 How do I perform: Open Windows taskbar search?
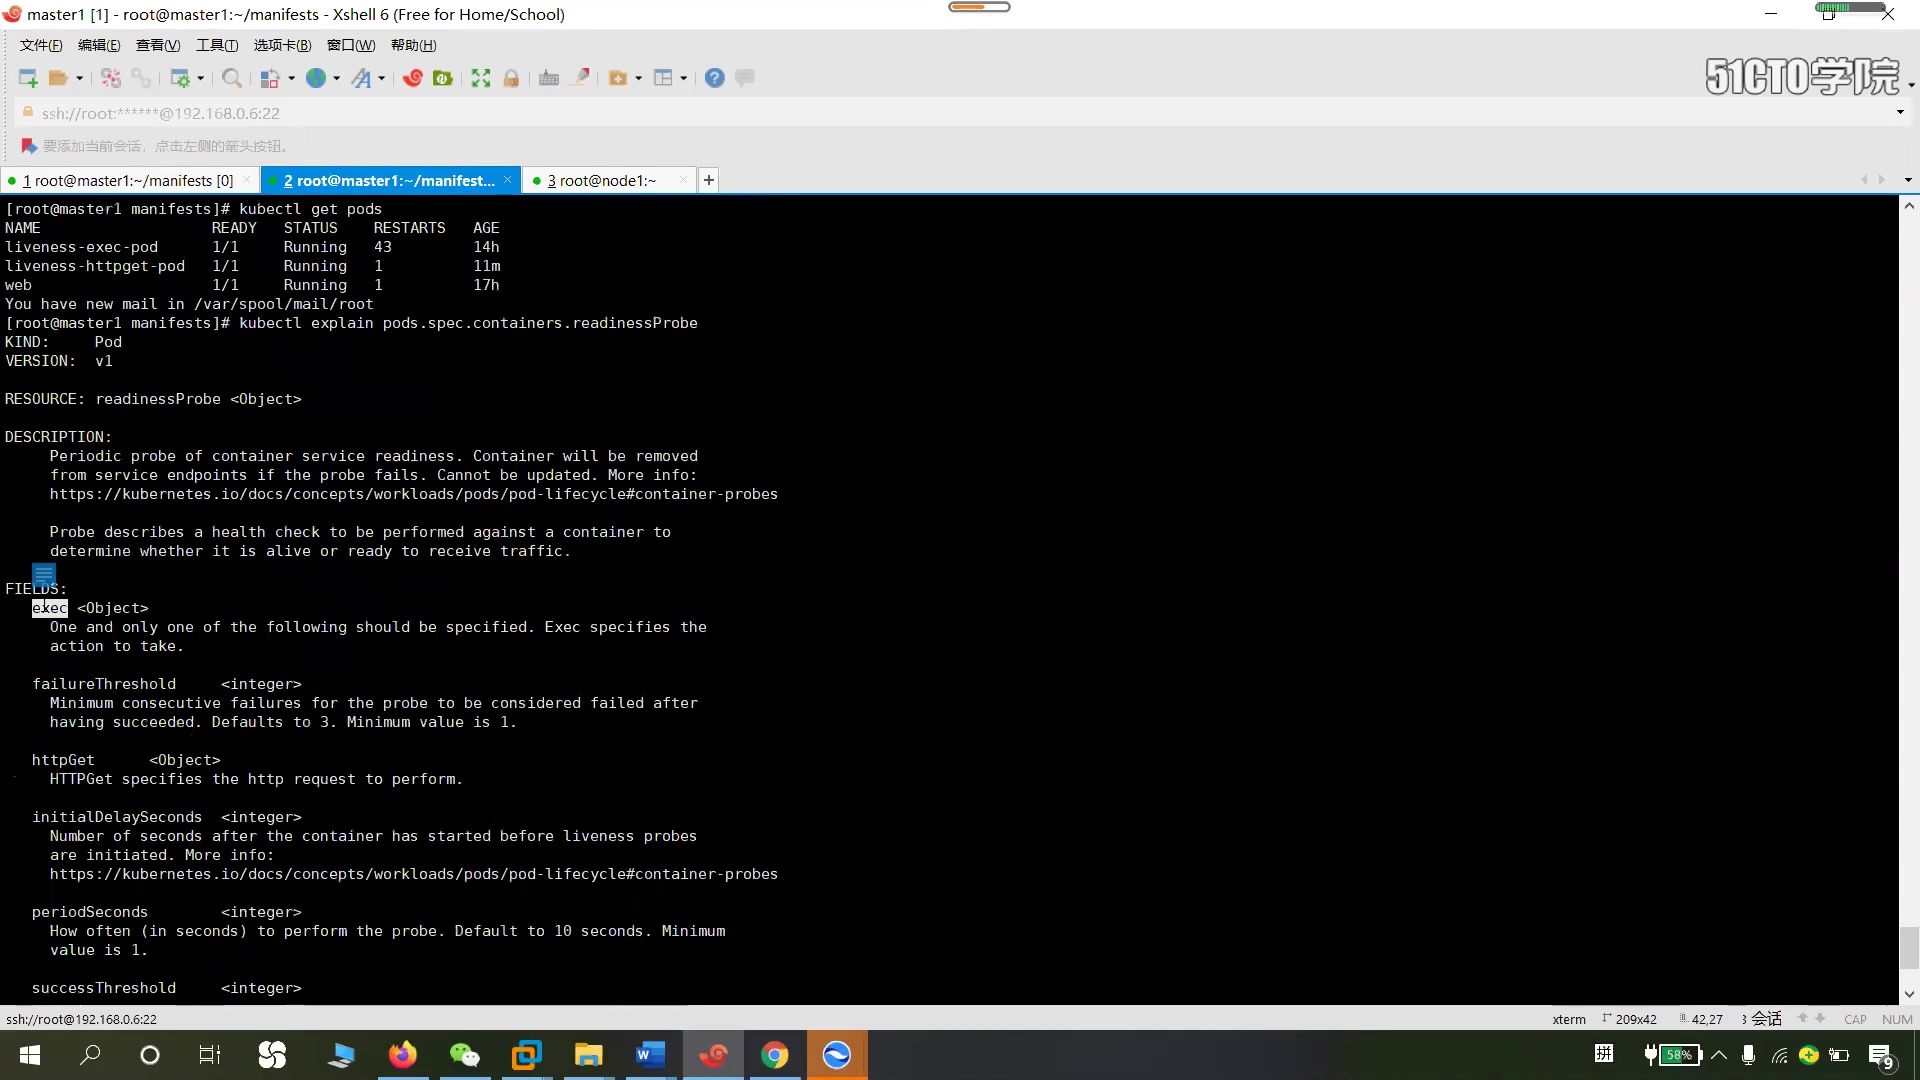tap(90, 1055)
